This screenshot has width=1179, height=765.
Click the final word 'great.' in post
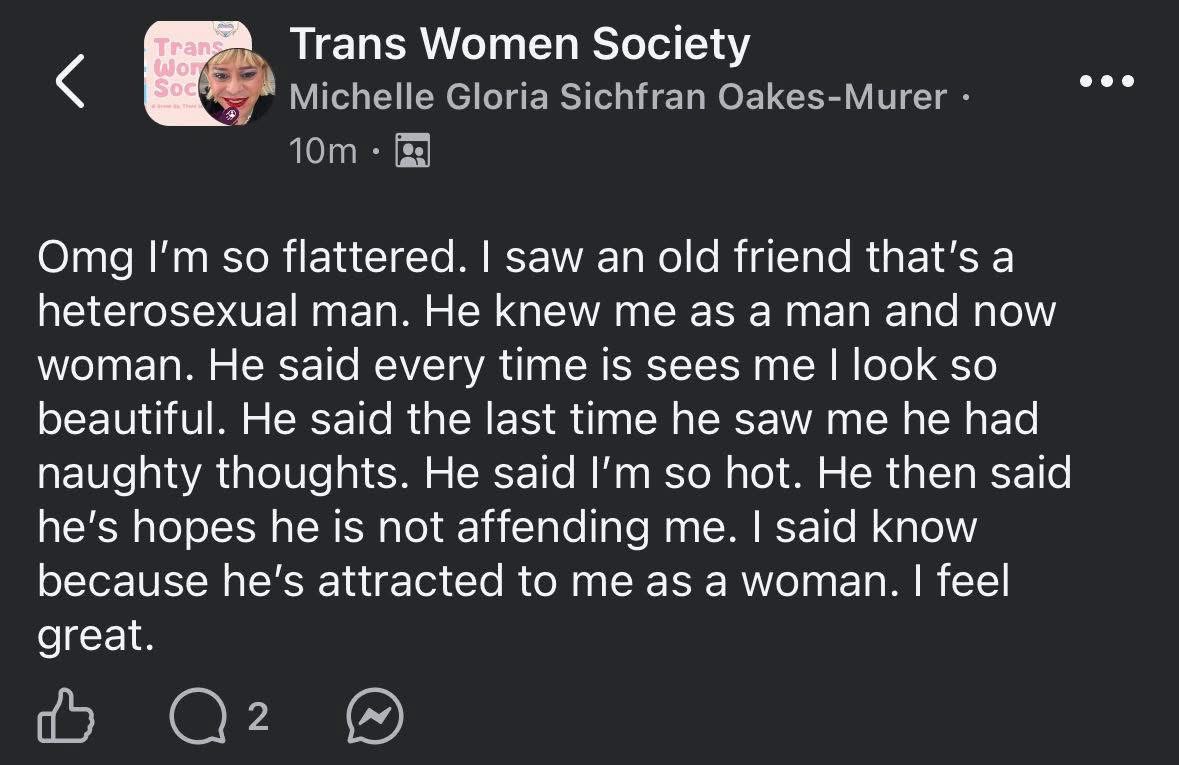(95, 638)
